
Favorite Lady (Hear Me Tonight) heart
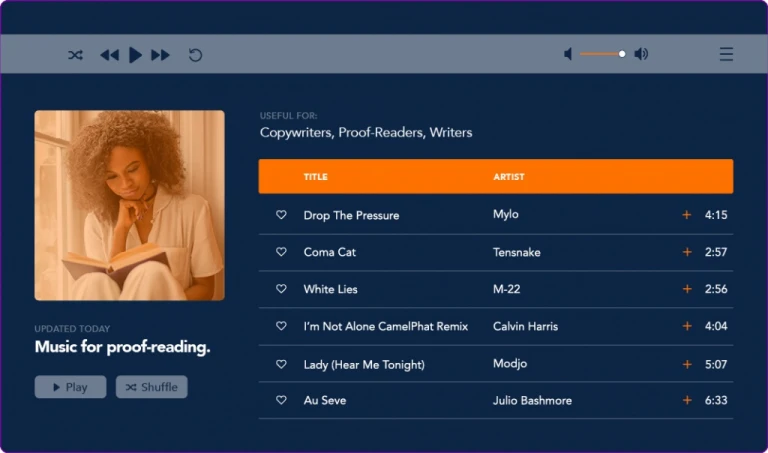pyautogui.click(x=281, y=364)
